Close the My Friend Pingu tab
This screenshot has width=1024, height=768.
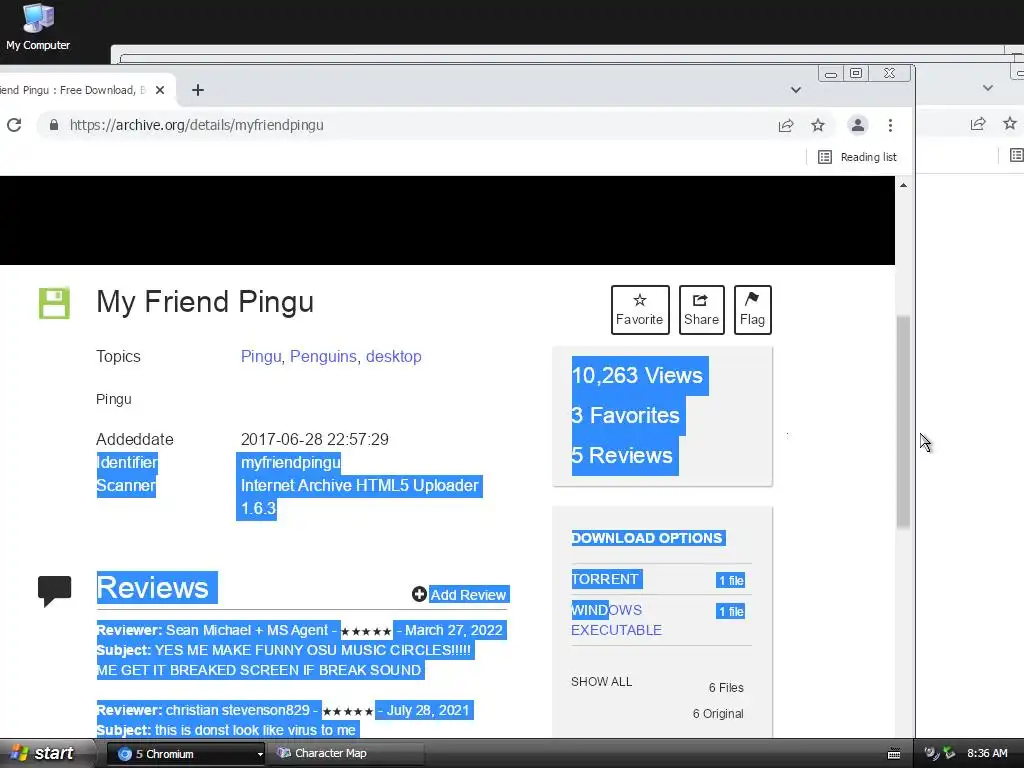click(160, 90)
